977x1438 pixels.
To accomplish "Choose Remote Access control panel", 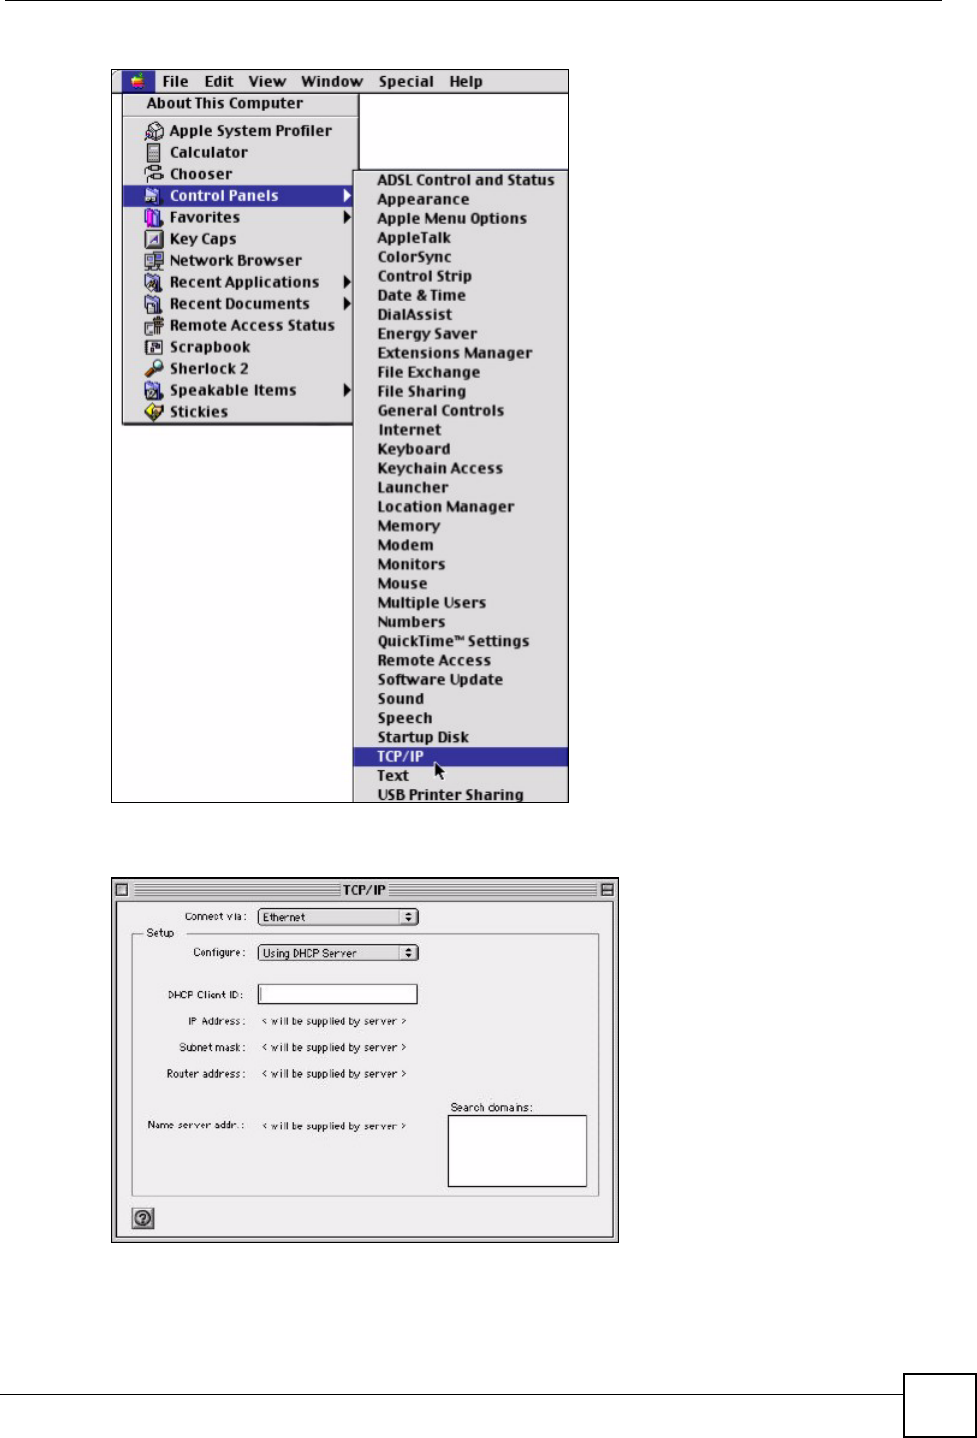I will point(434,661).
